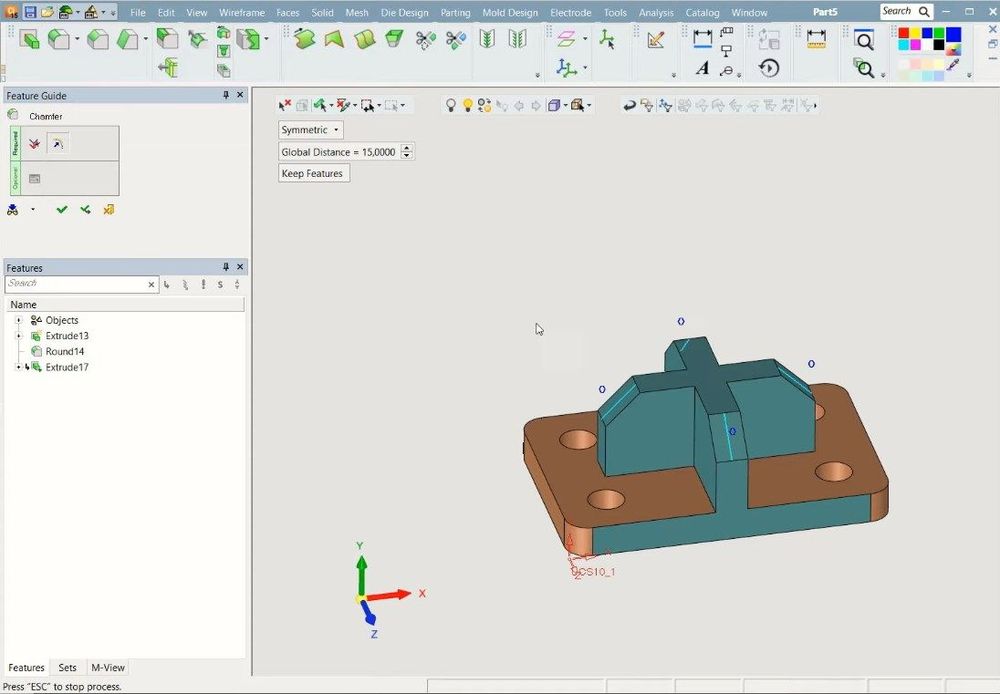Click the yellow lit light bulb icon
Viewport: 1000px width, 694px height.
[x=467, y=105]
